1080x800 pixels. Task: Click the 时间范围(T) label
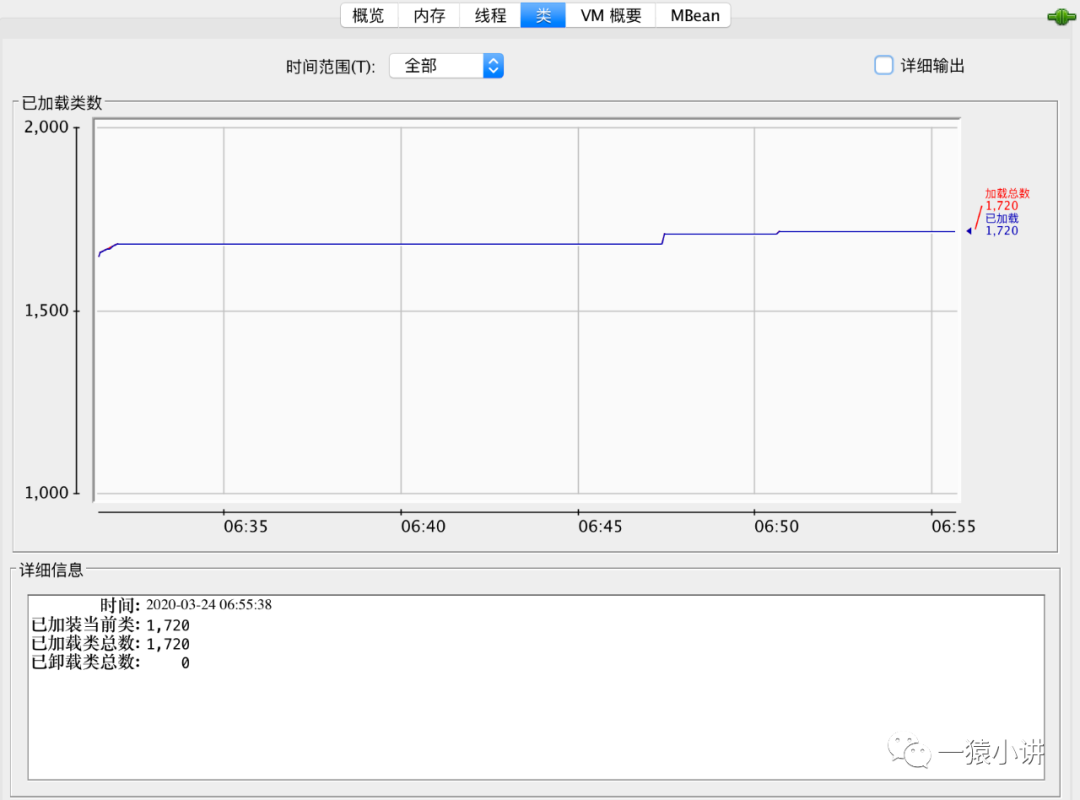click(331, 67)
